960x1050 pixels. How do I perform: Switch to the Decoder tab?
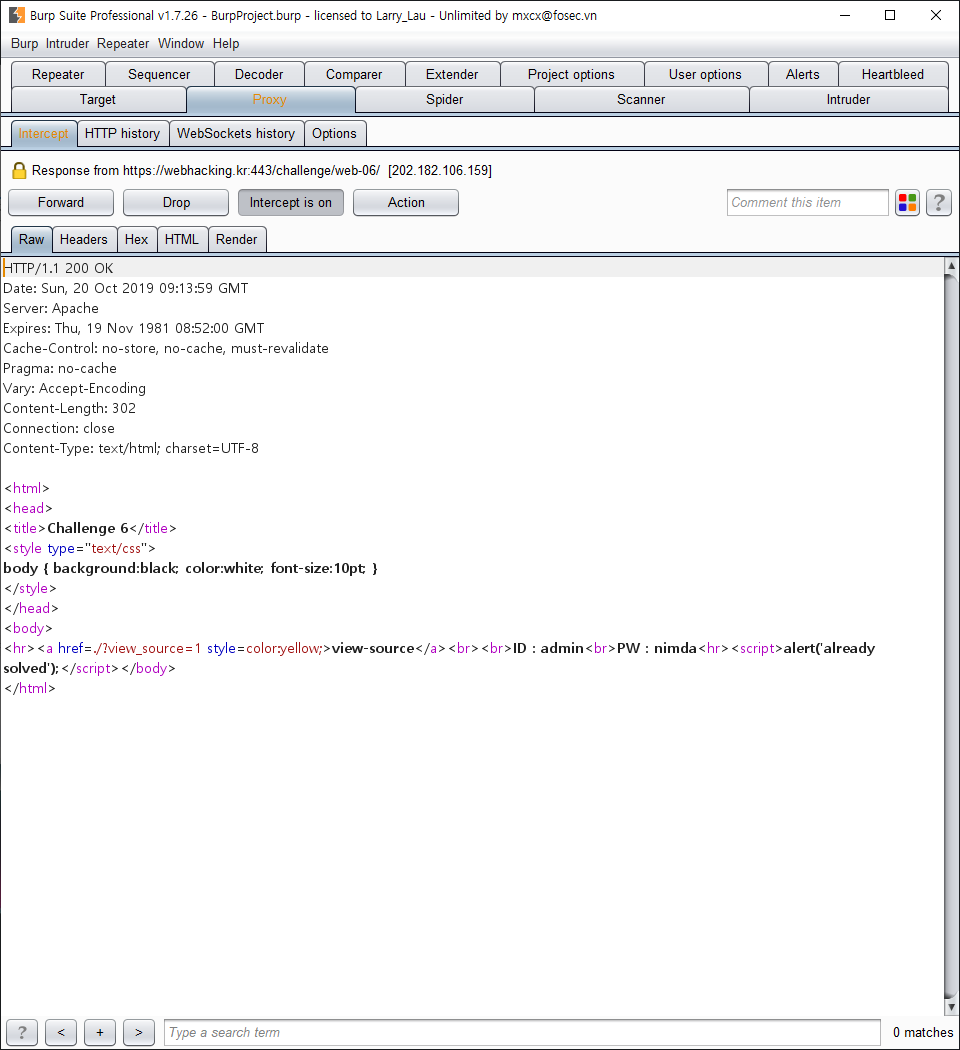259,74
